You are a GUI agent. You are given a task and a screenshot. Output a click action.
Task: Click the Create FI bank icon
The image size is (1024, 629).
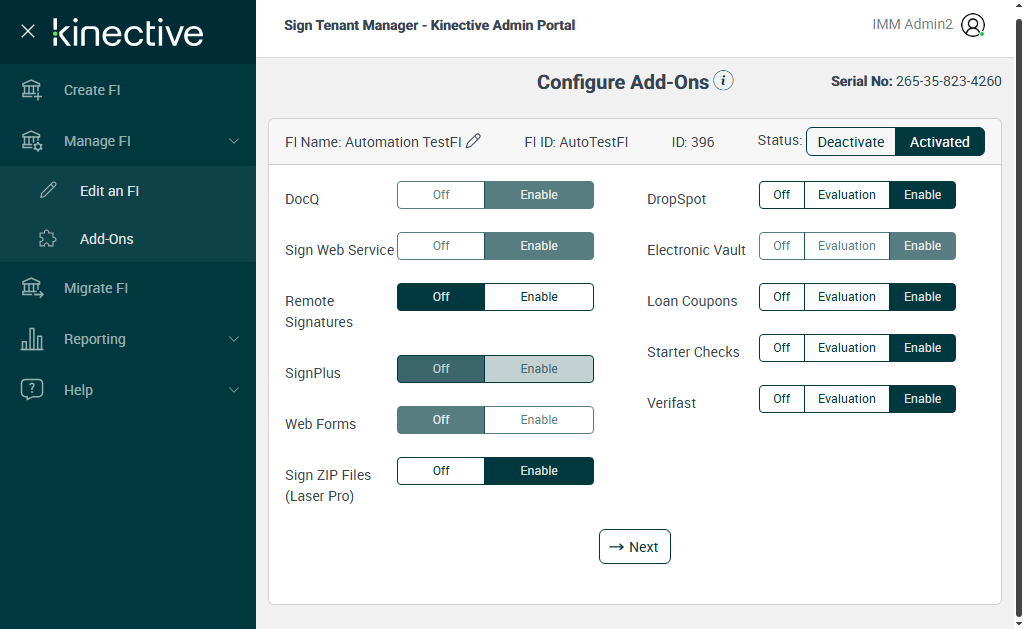tap(31, 90)
